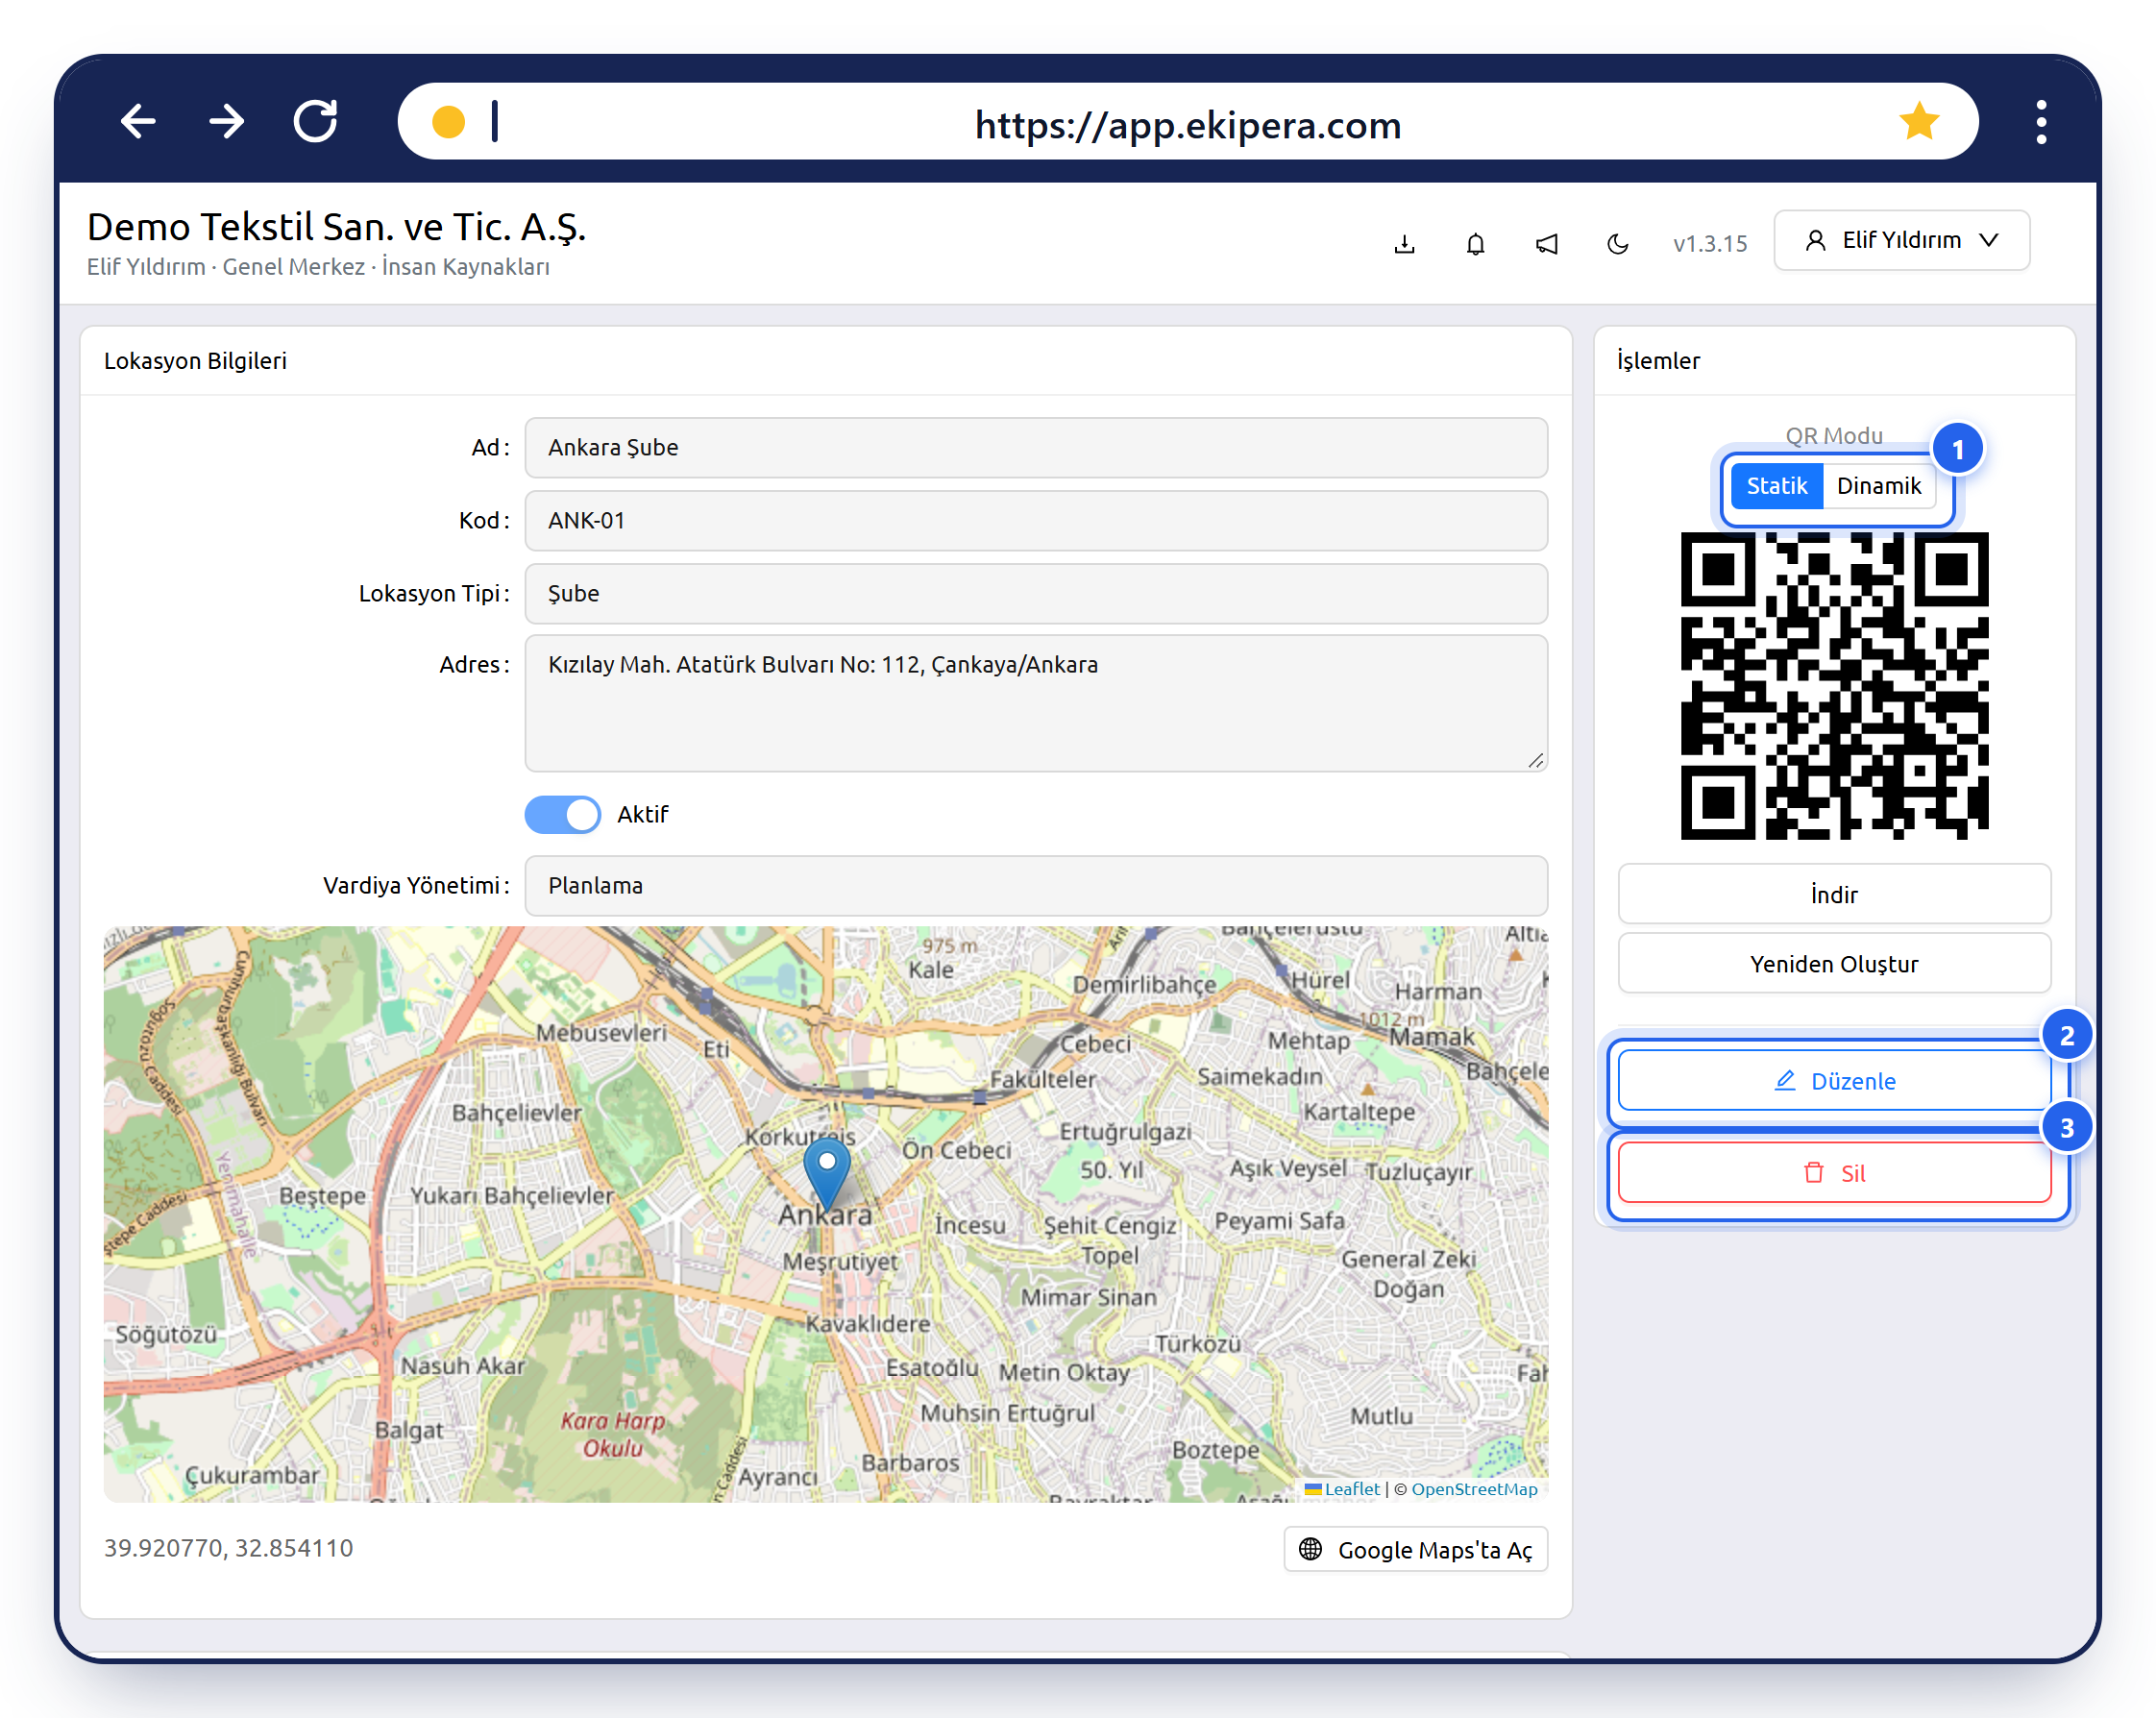
Task: Click the announcements megaphone icon
Action: pos(1546,243)
